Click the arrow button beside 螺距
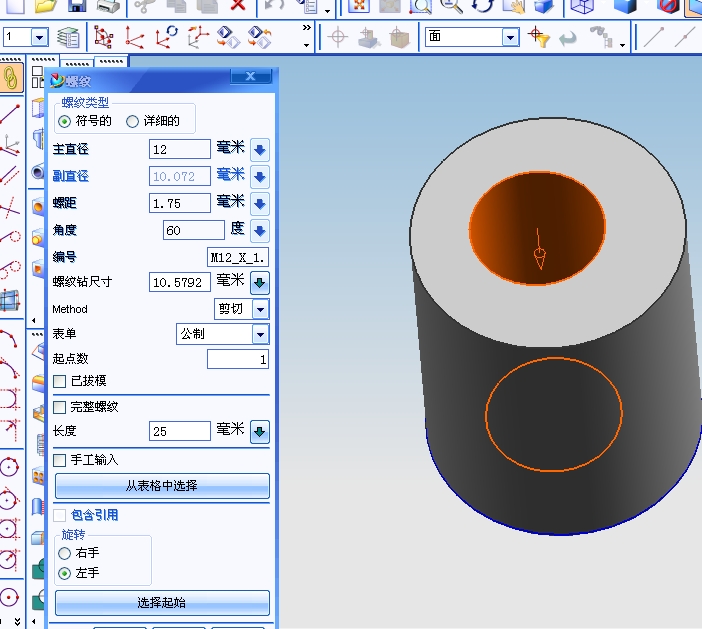702x629 pixels. click(260, 204)
